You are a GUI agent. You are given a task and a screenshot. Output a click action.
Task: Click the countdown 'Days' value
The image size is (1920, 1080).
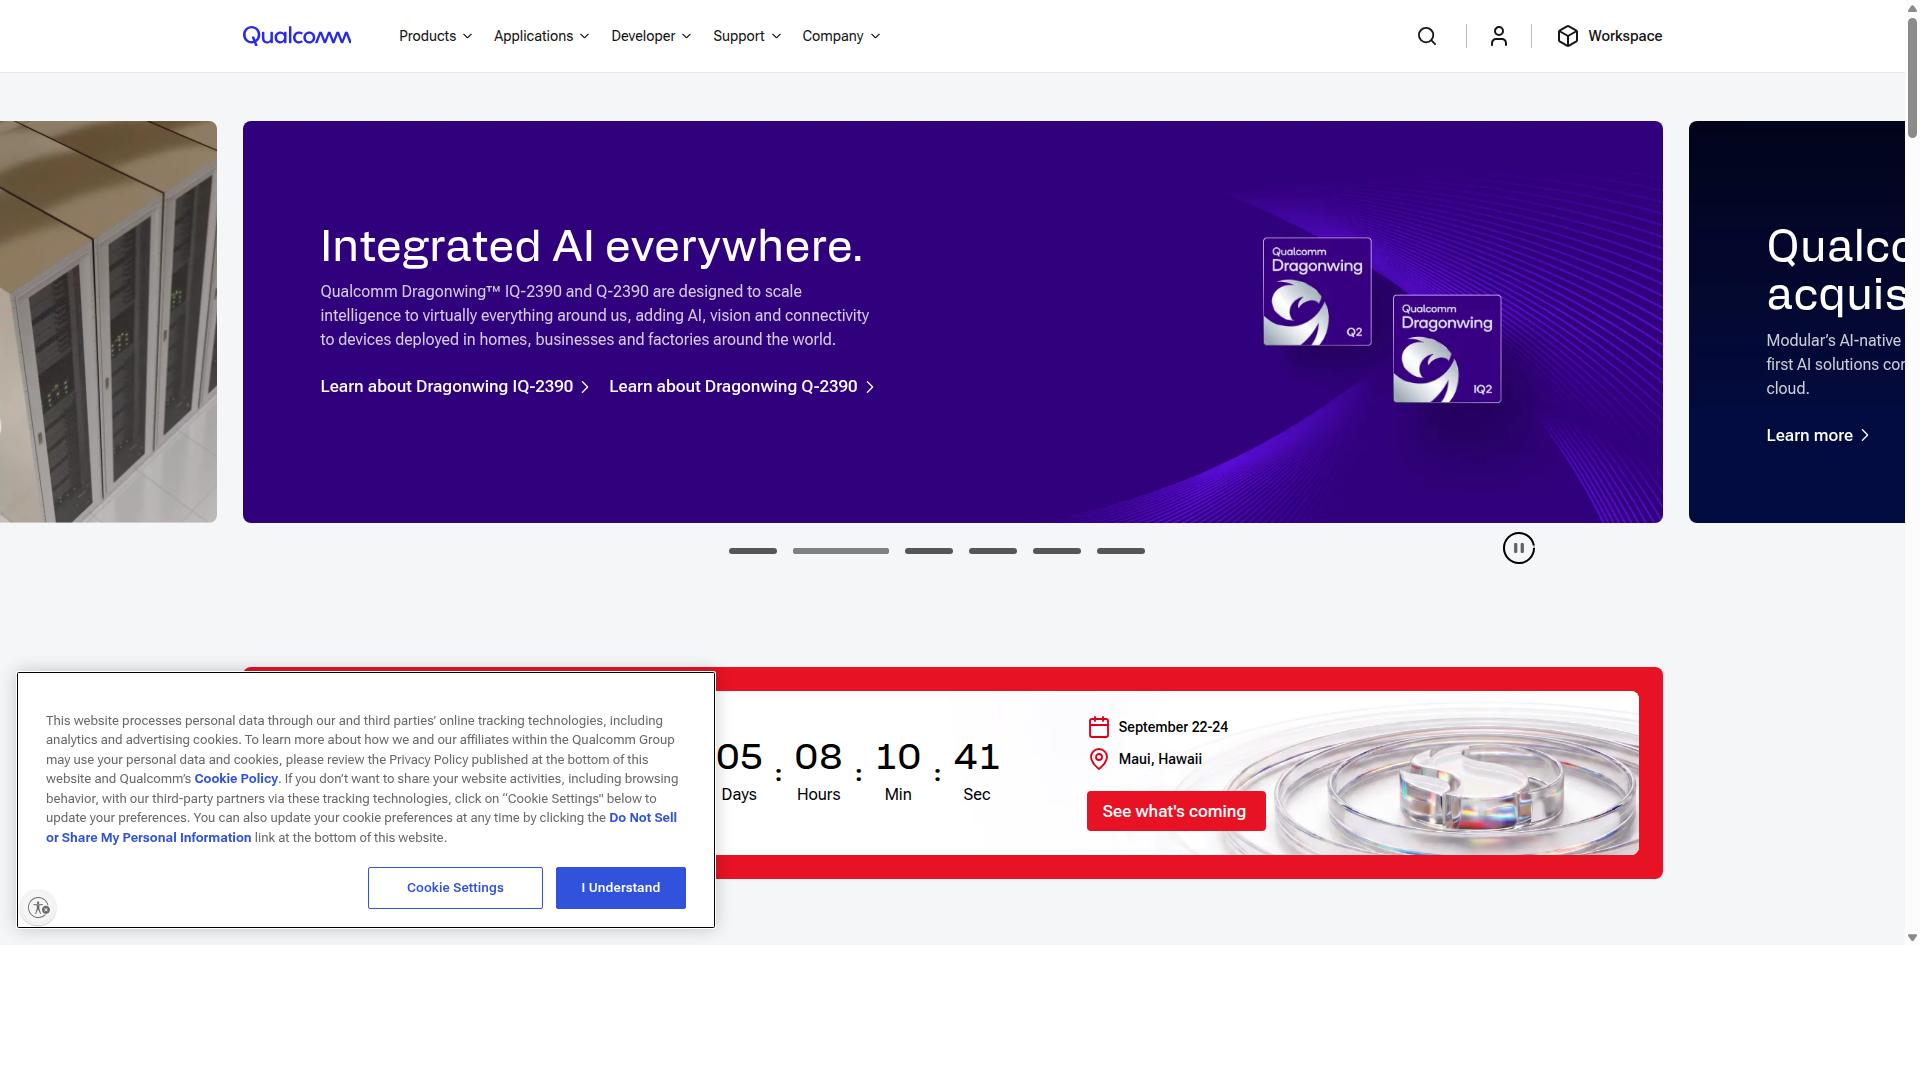[739, 757]
